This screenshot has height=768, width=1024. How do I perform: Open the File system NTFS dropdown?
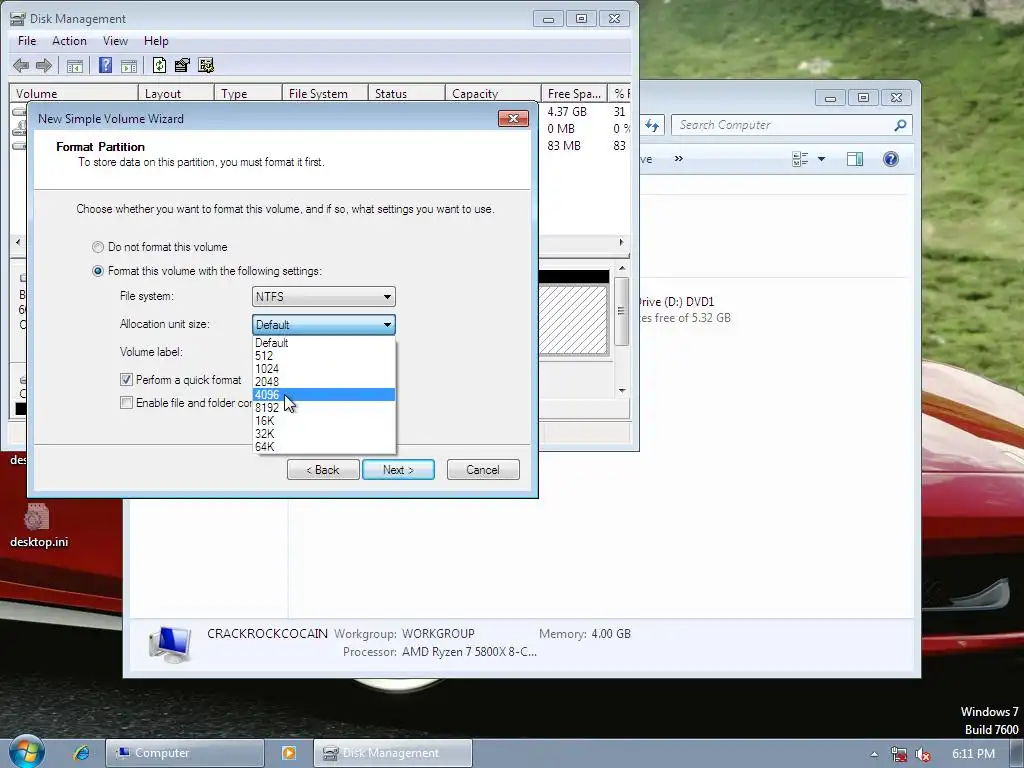[323, 296]
